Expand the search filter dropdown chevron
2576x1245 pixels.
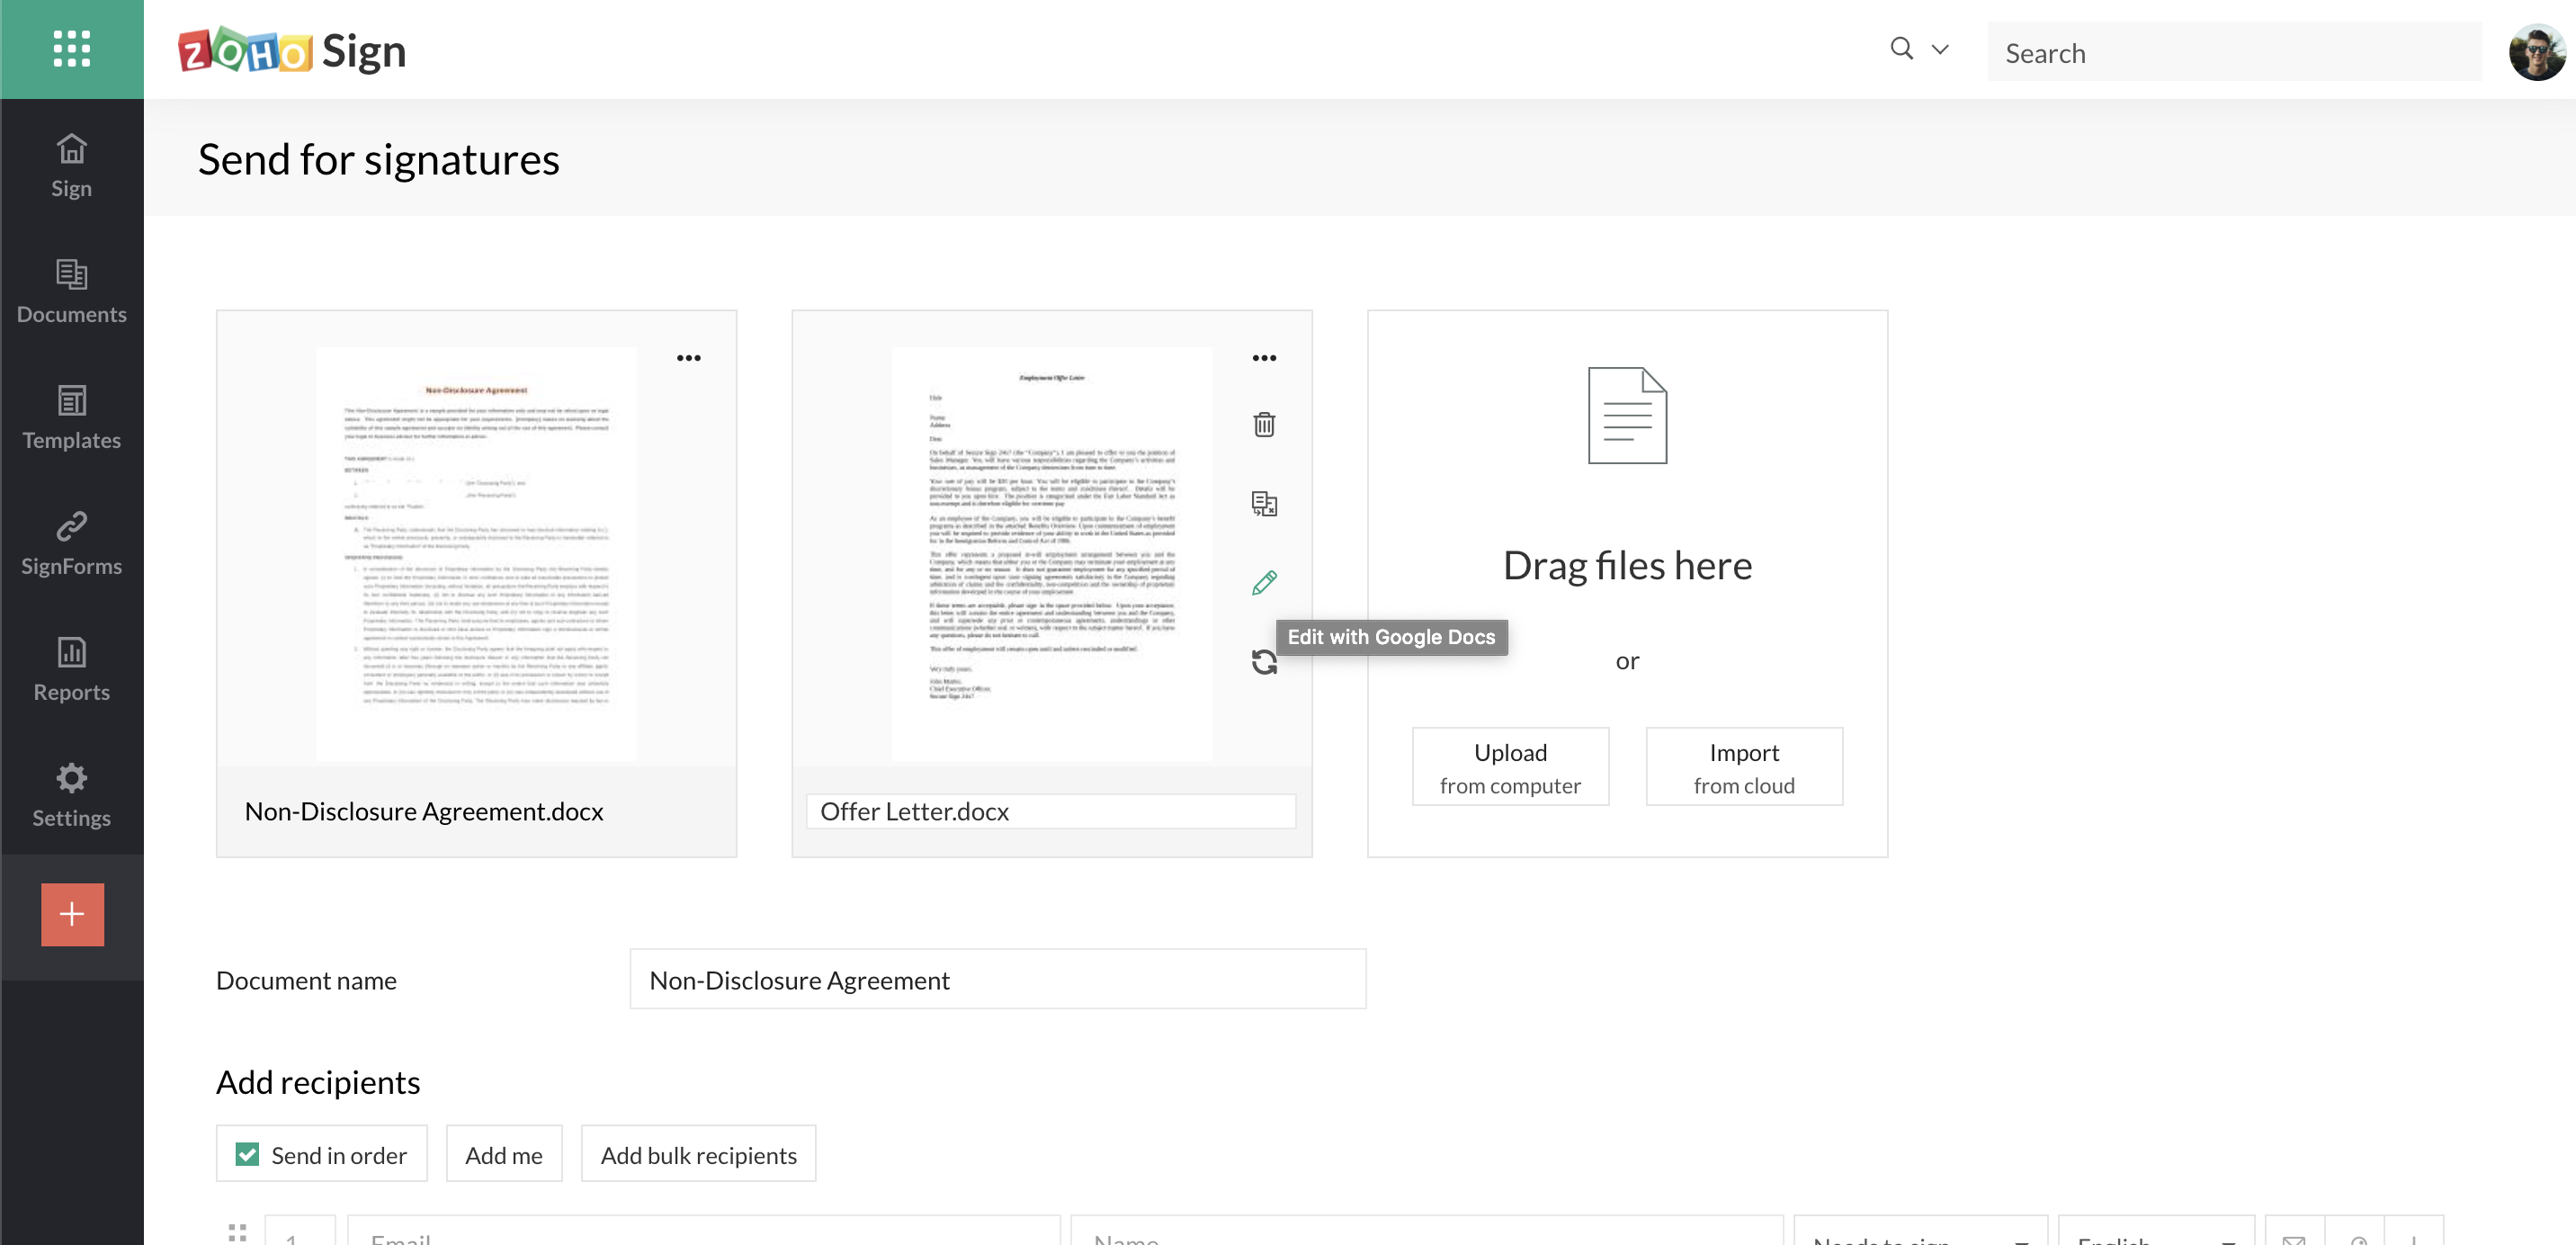coord(1940,49)
